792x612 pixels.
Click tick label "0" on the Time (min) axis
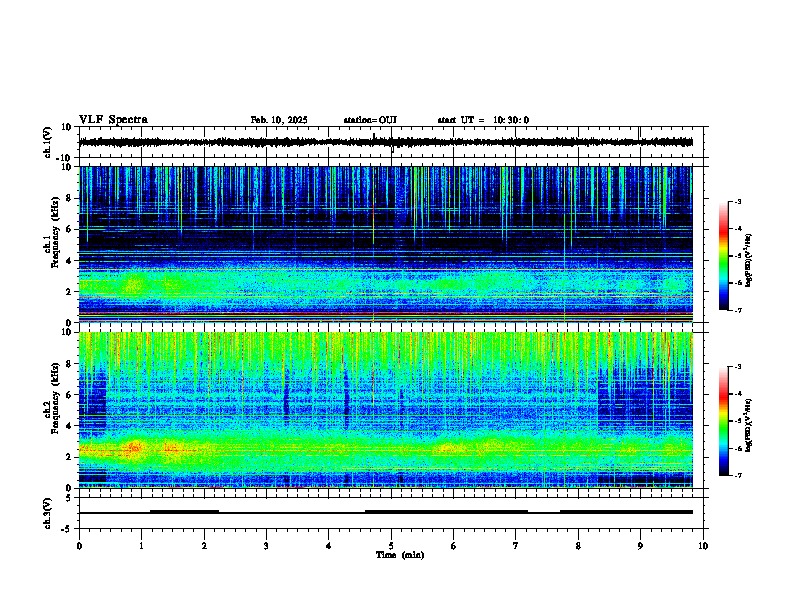pos(79,546)
